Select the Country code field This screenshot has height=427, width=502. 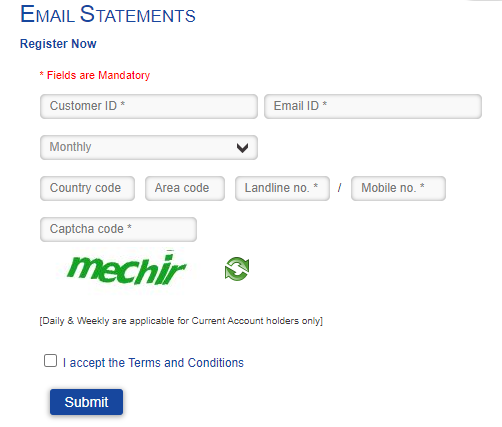87,188
